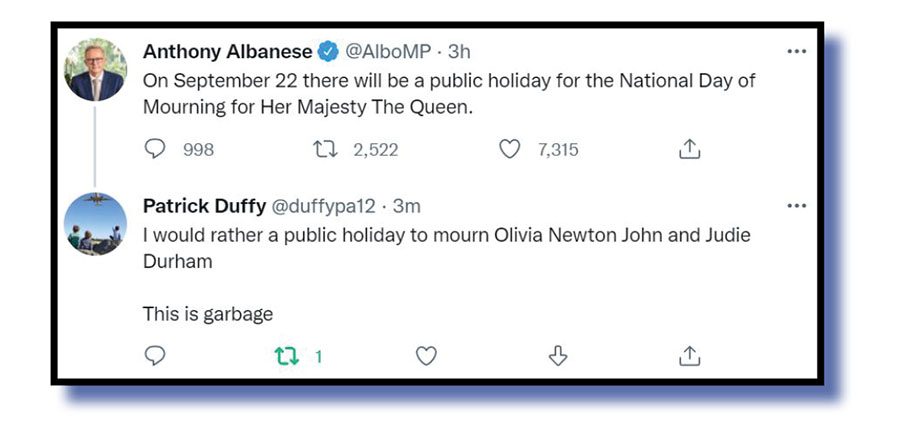Like Patrick Duffy's reply

point(426,356)
